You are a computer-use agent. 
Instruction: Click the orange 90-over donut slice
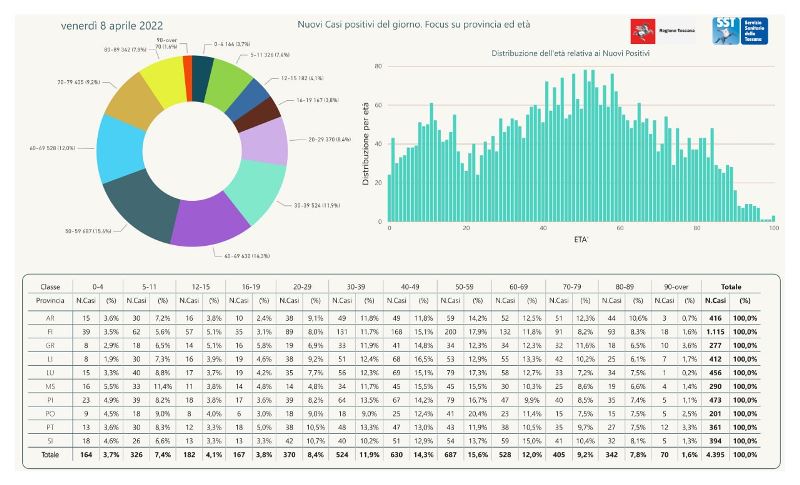(x=187, y=68)
